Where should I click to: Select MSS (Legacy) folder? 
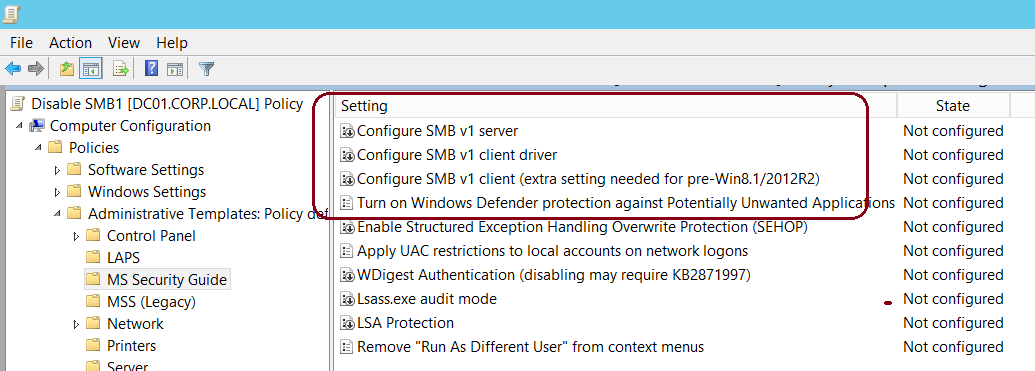tap(141, 302)
